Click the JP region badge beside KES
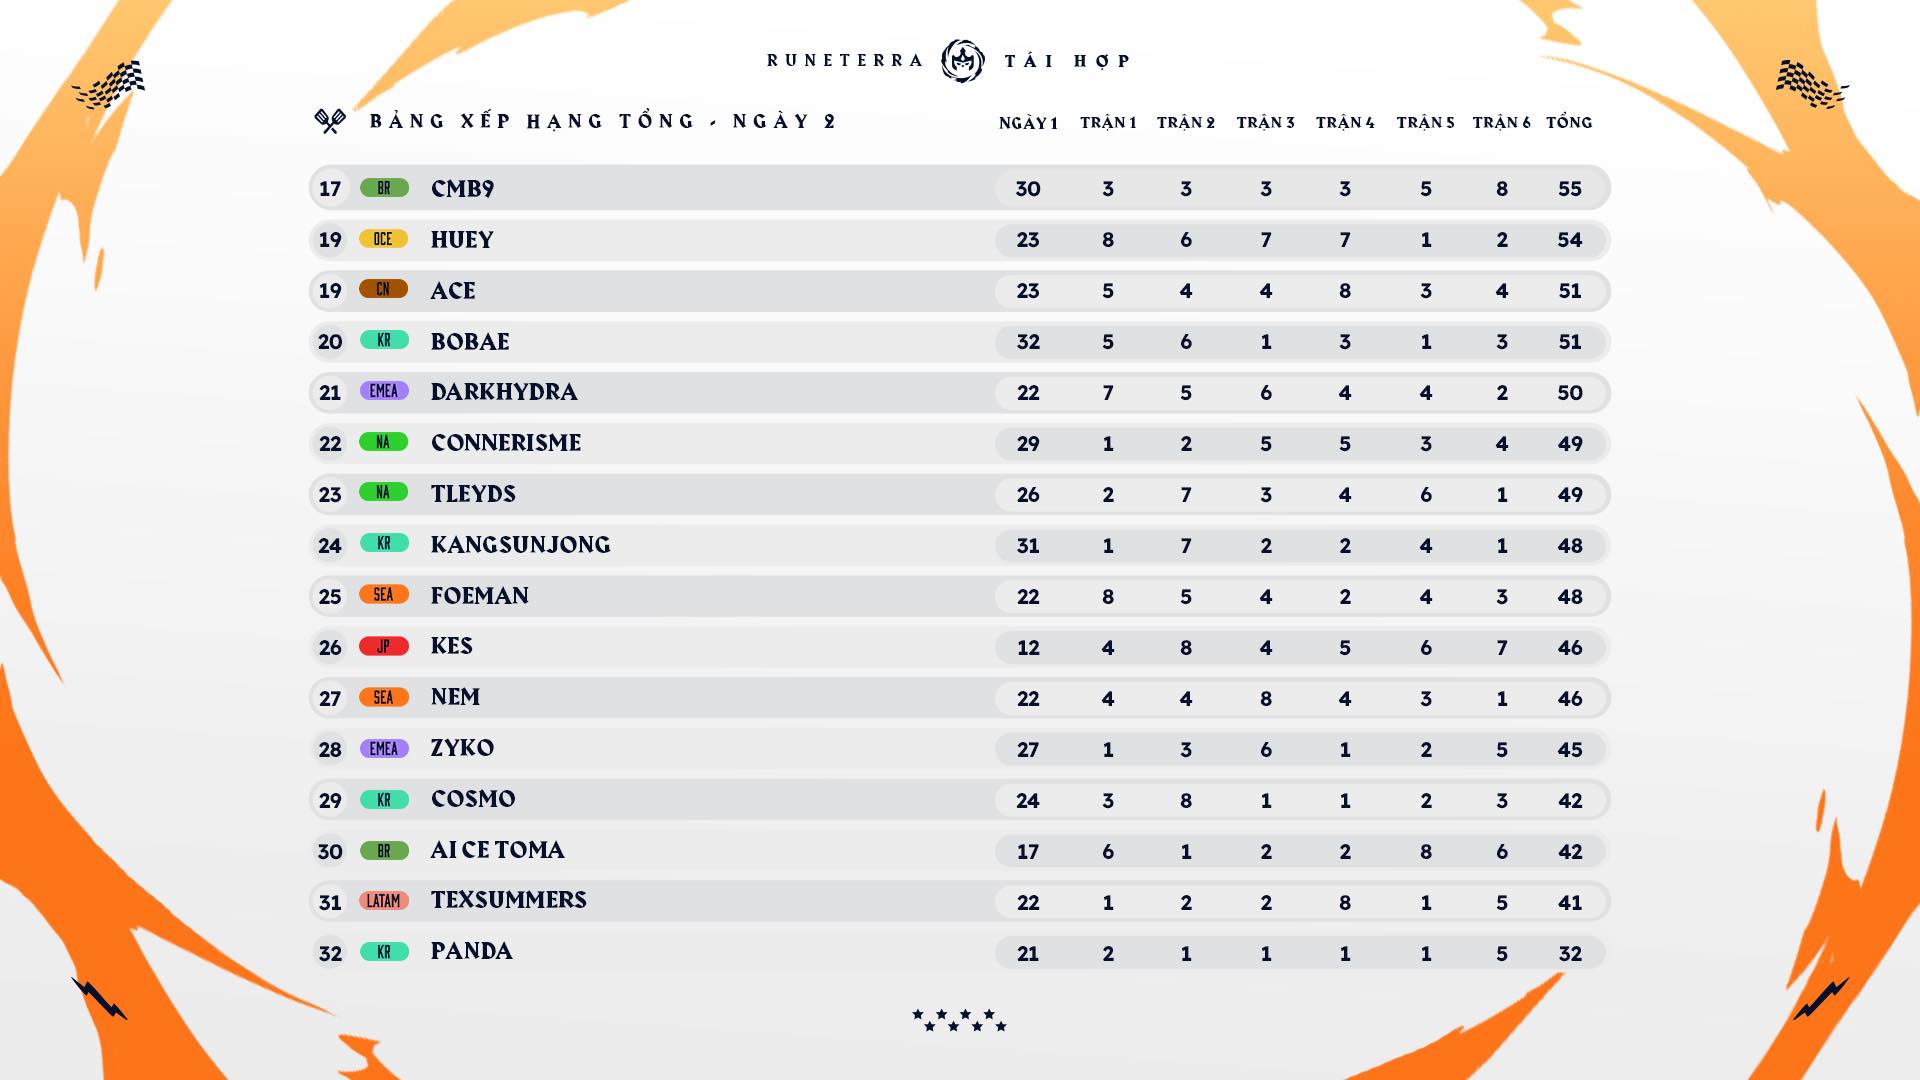Image resolution: width=1920 pixels, height=1080 pixels. [384, 646]
